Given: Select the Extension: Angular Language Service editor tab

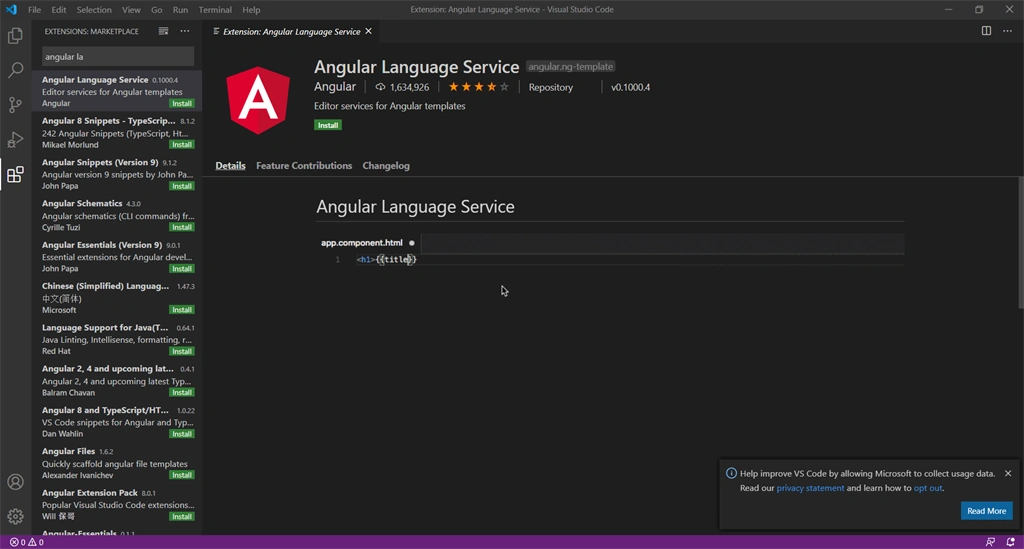Looking at the screenshot, I should (x=292, y=31).
